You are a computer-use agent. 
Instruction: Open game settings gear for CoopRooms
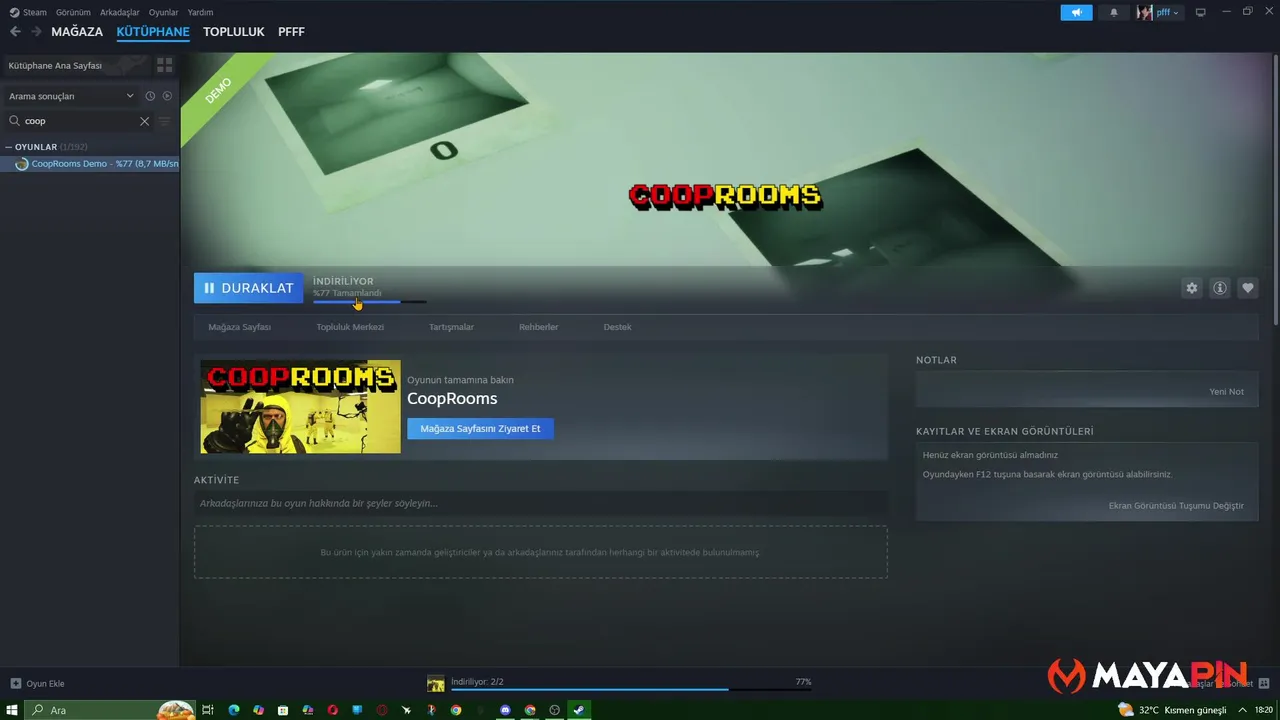click(x=1192, y=288)
